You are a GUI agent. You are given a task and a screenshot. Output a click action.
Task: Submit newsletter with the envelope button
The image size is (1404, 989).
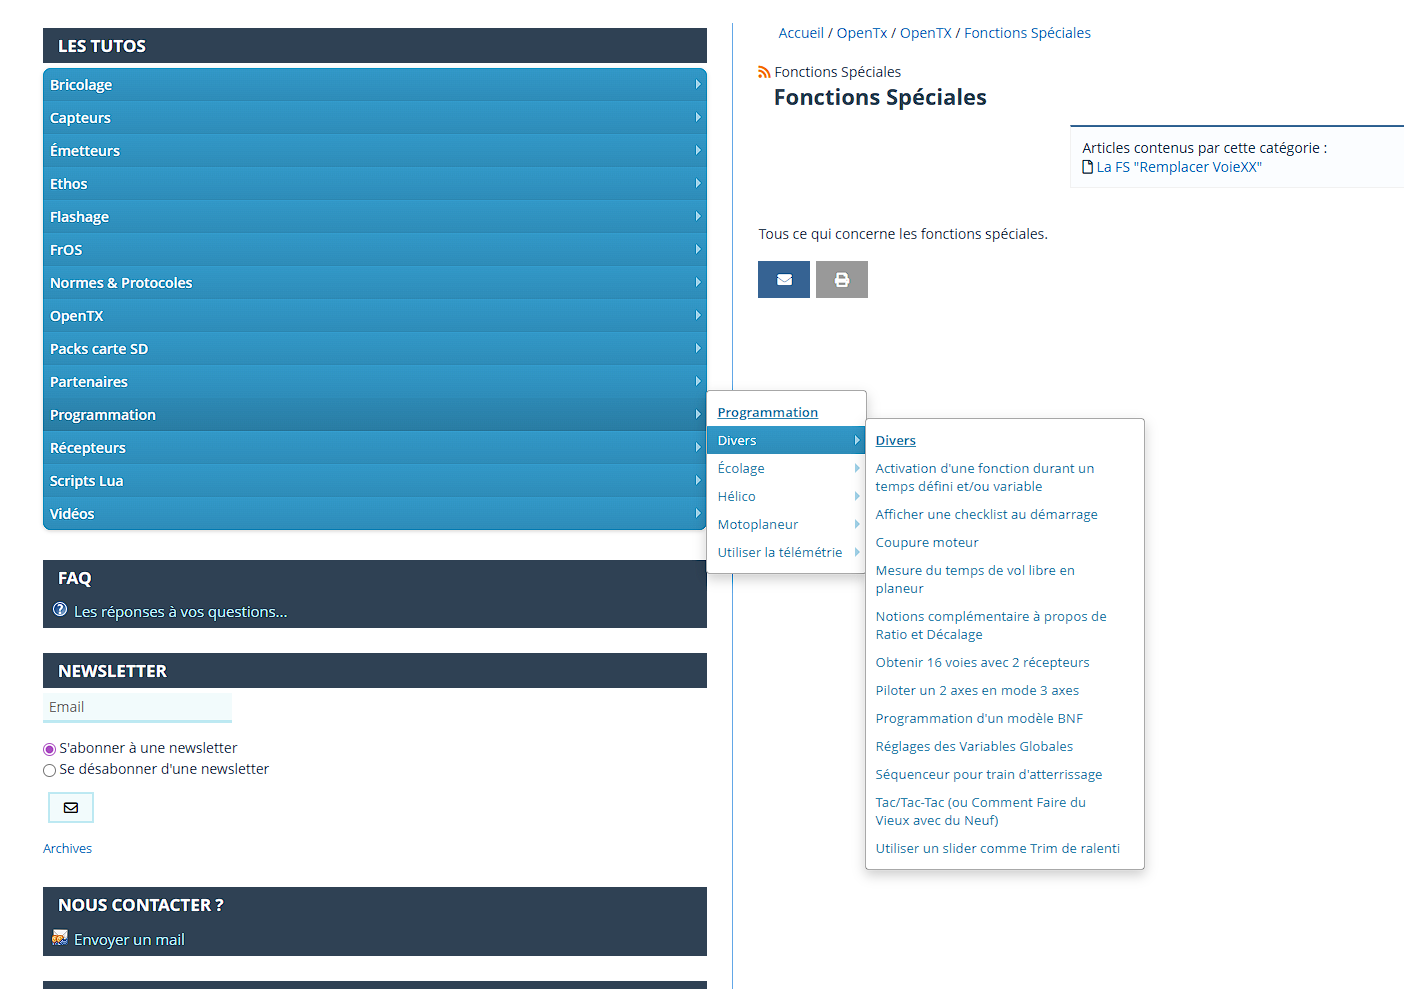click(71, 807)
